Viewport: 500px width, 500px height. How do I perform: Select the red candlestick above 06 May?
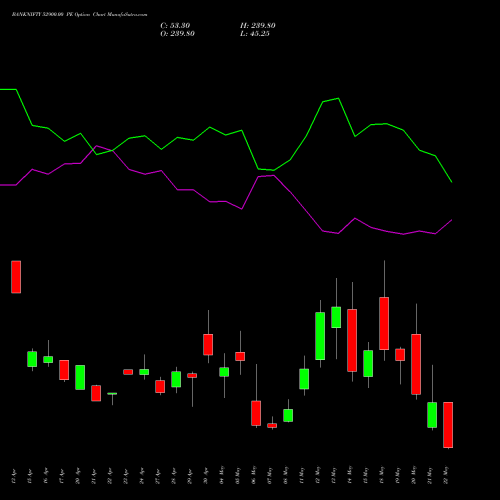(x=256, y=413)
